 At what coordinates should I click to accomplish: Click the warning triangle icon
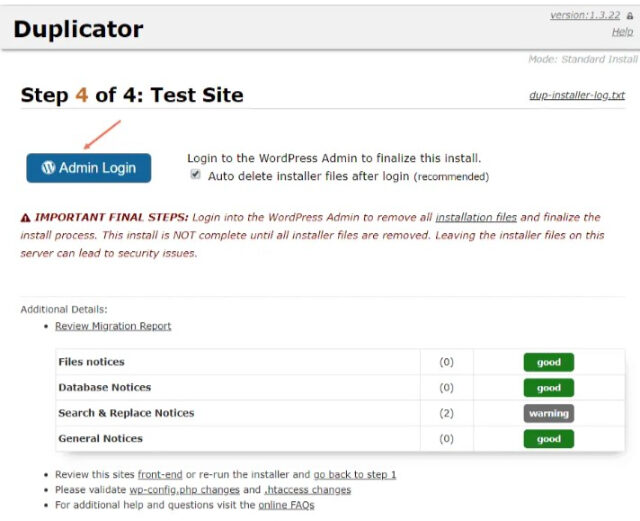pos(25,218)
